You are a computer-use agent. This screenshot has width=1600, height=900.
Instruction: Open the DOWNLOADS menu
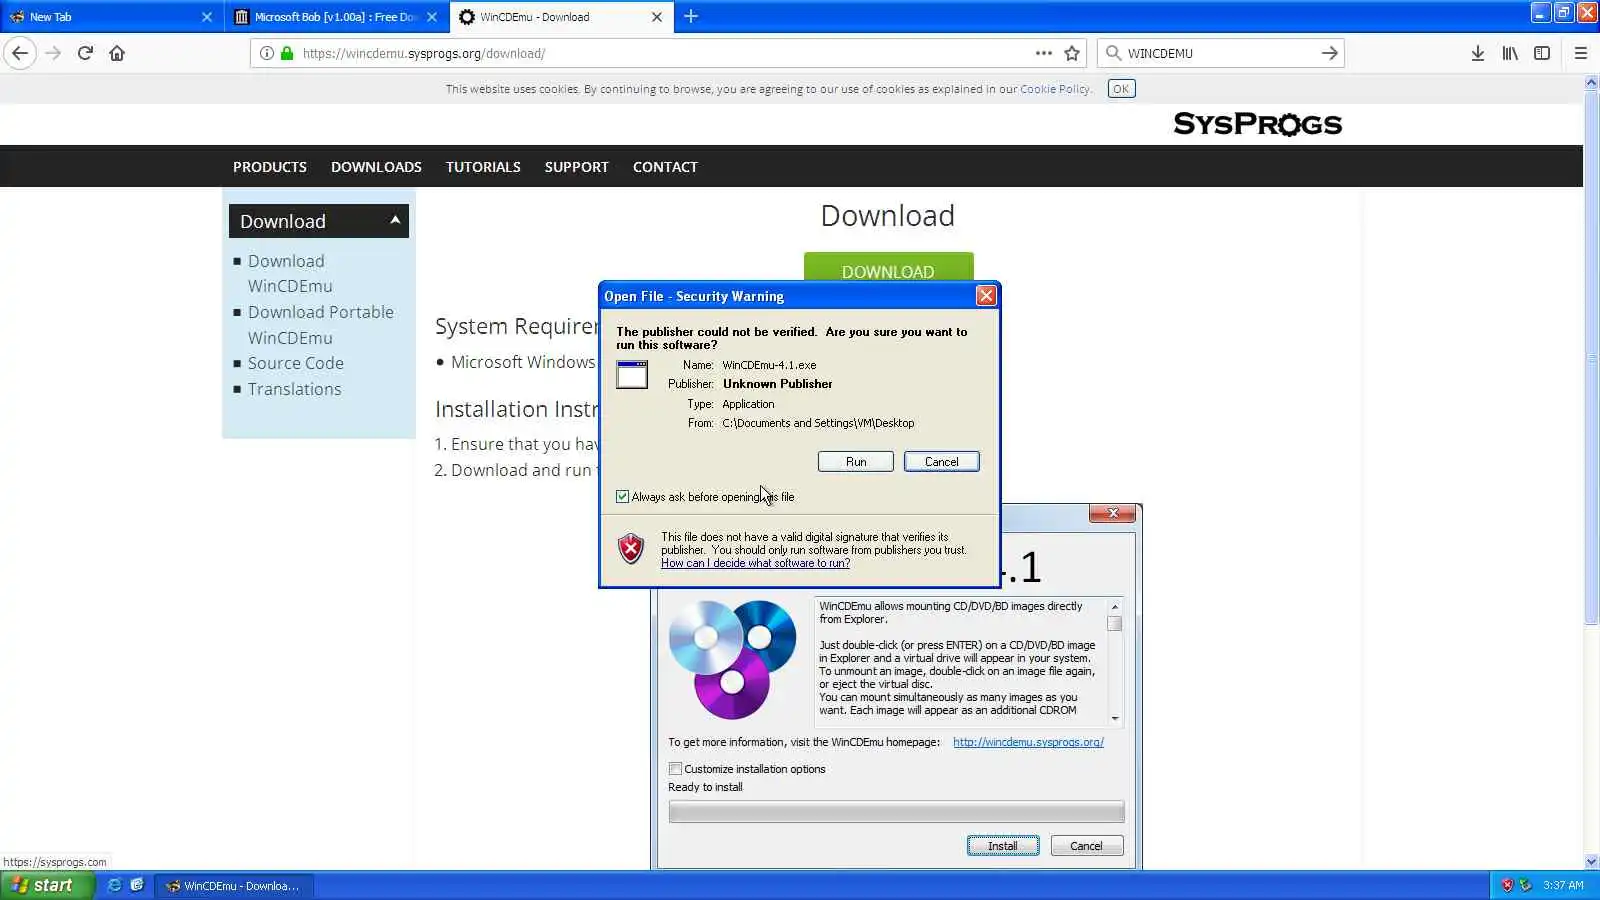click(376, 167)
